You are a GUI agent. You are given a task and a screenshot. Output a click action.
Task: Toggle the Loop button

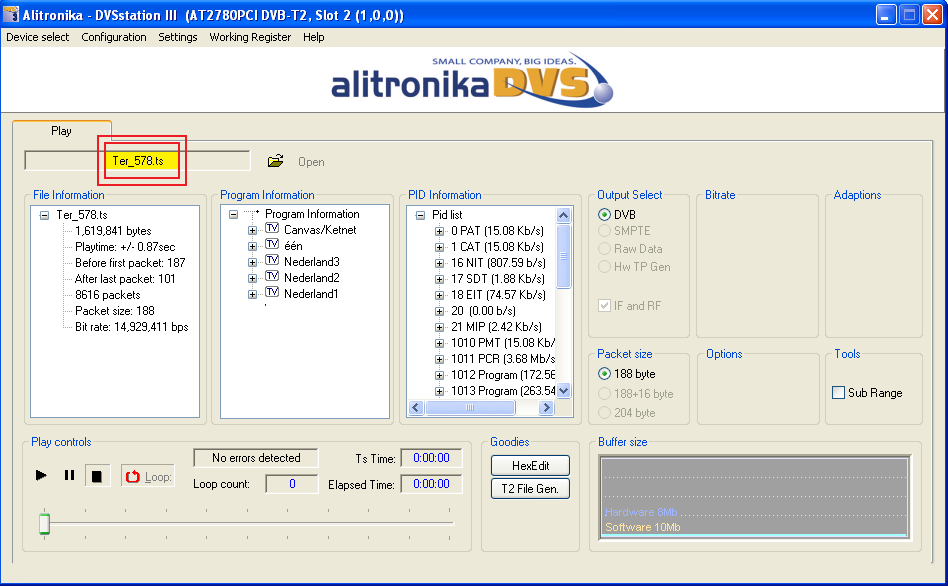click(x=148, y=477)
